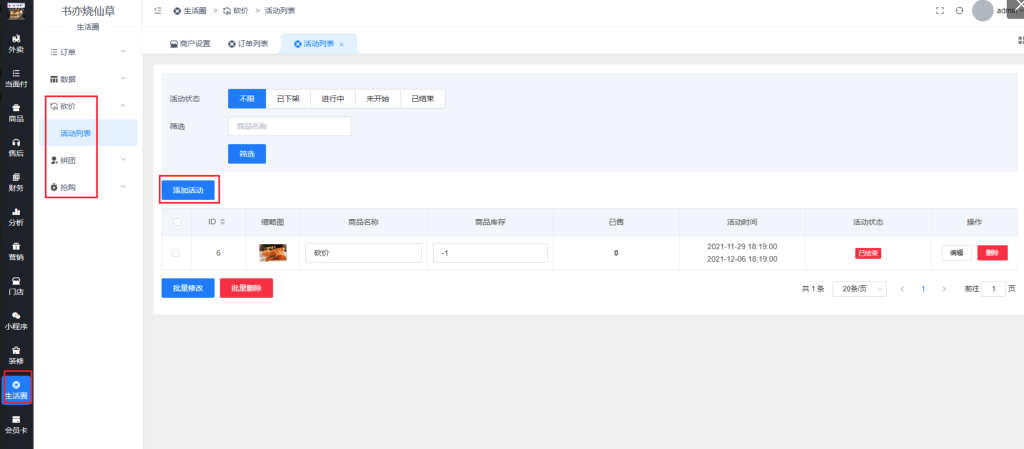Open the 外卖 section in left sidebar
Screen dimensions: 1024x449
coord(16,43)
